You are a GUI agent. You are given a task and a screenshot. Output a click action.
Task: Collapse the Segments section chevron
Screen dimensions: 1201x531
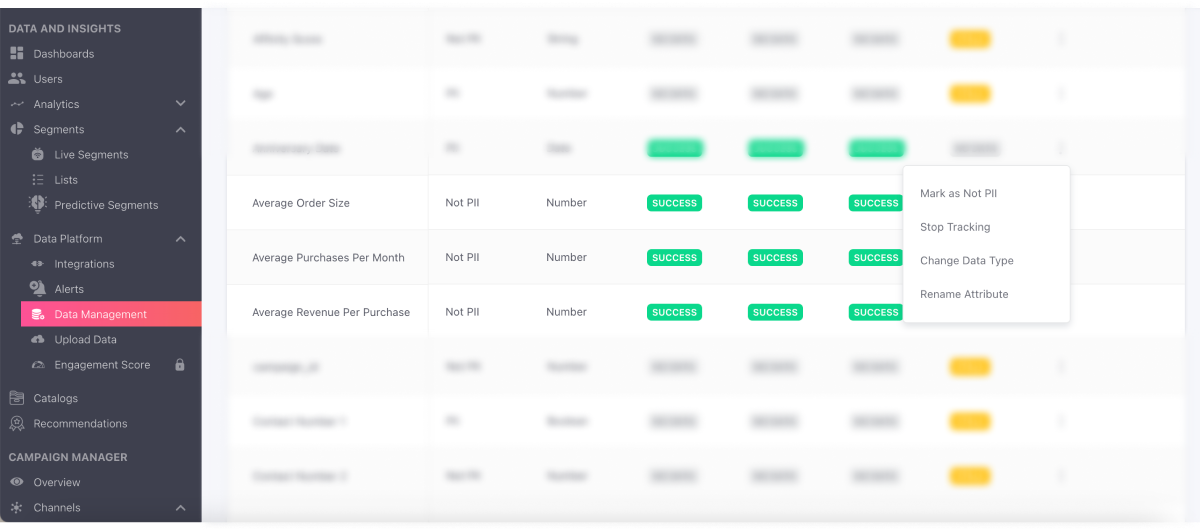[x=181, y=130]
